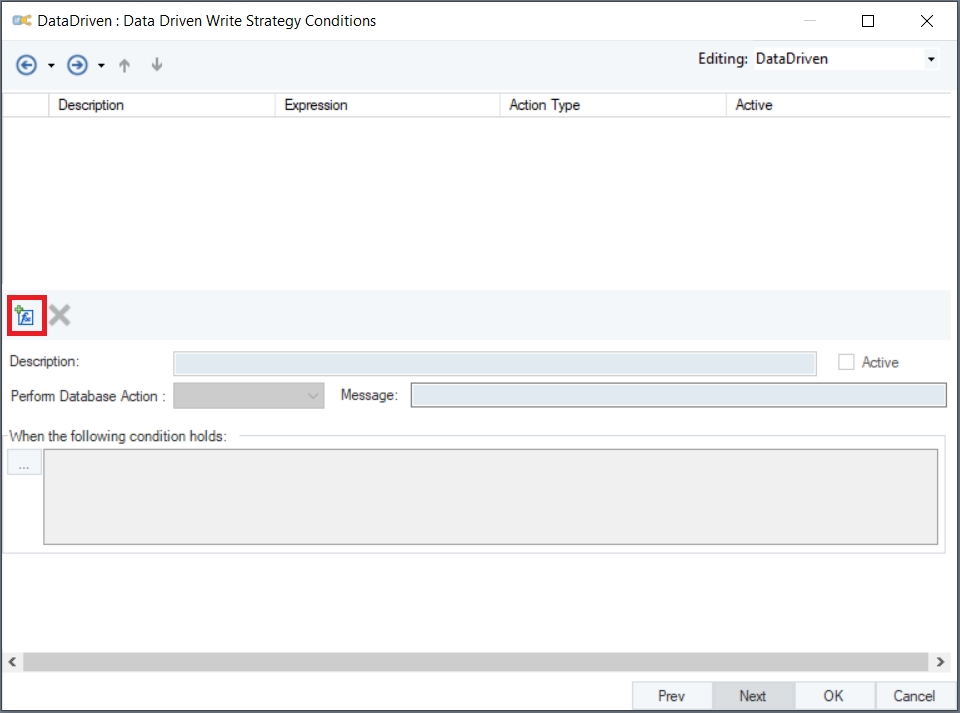Open the forward button history dropdown arrow

tap(101, 66)
